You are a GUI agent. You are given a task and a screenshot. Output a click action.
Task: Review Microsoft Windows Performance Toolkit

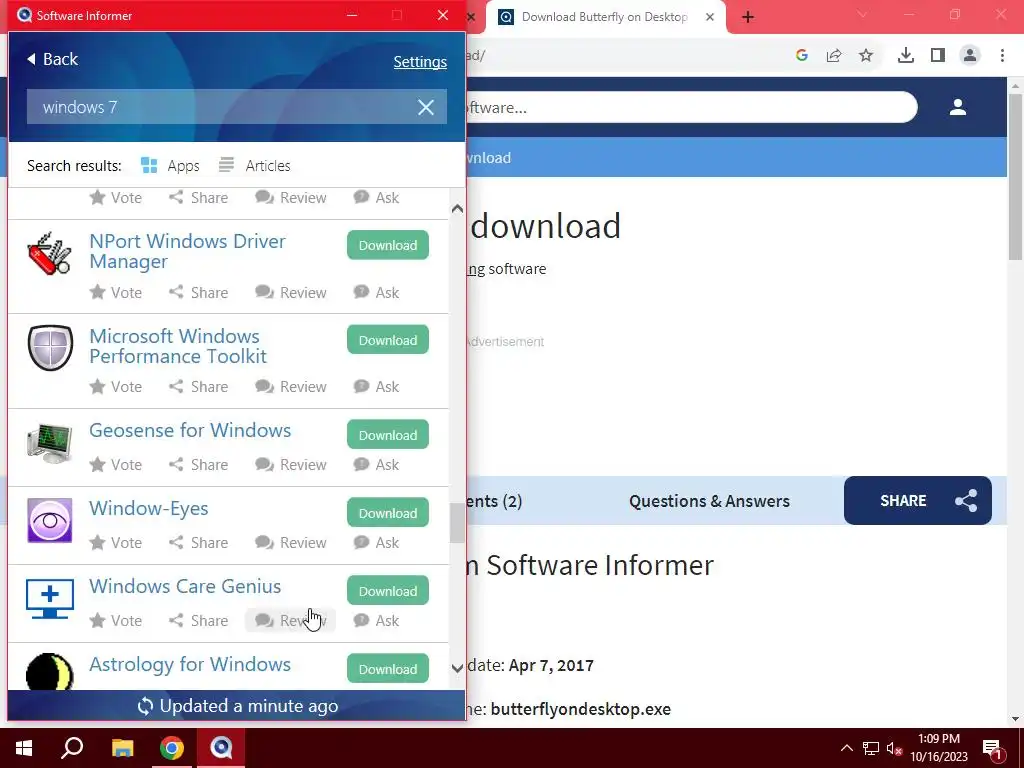coord(291,387)
